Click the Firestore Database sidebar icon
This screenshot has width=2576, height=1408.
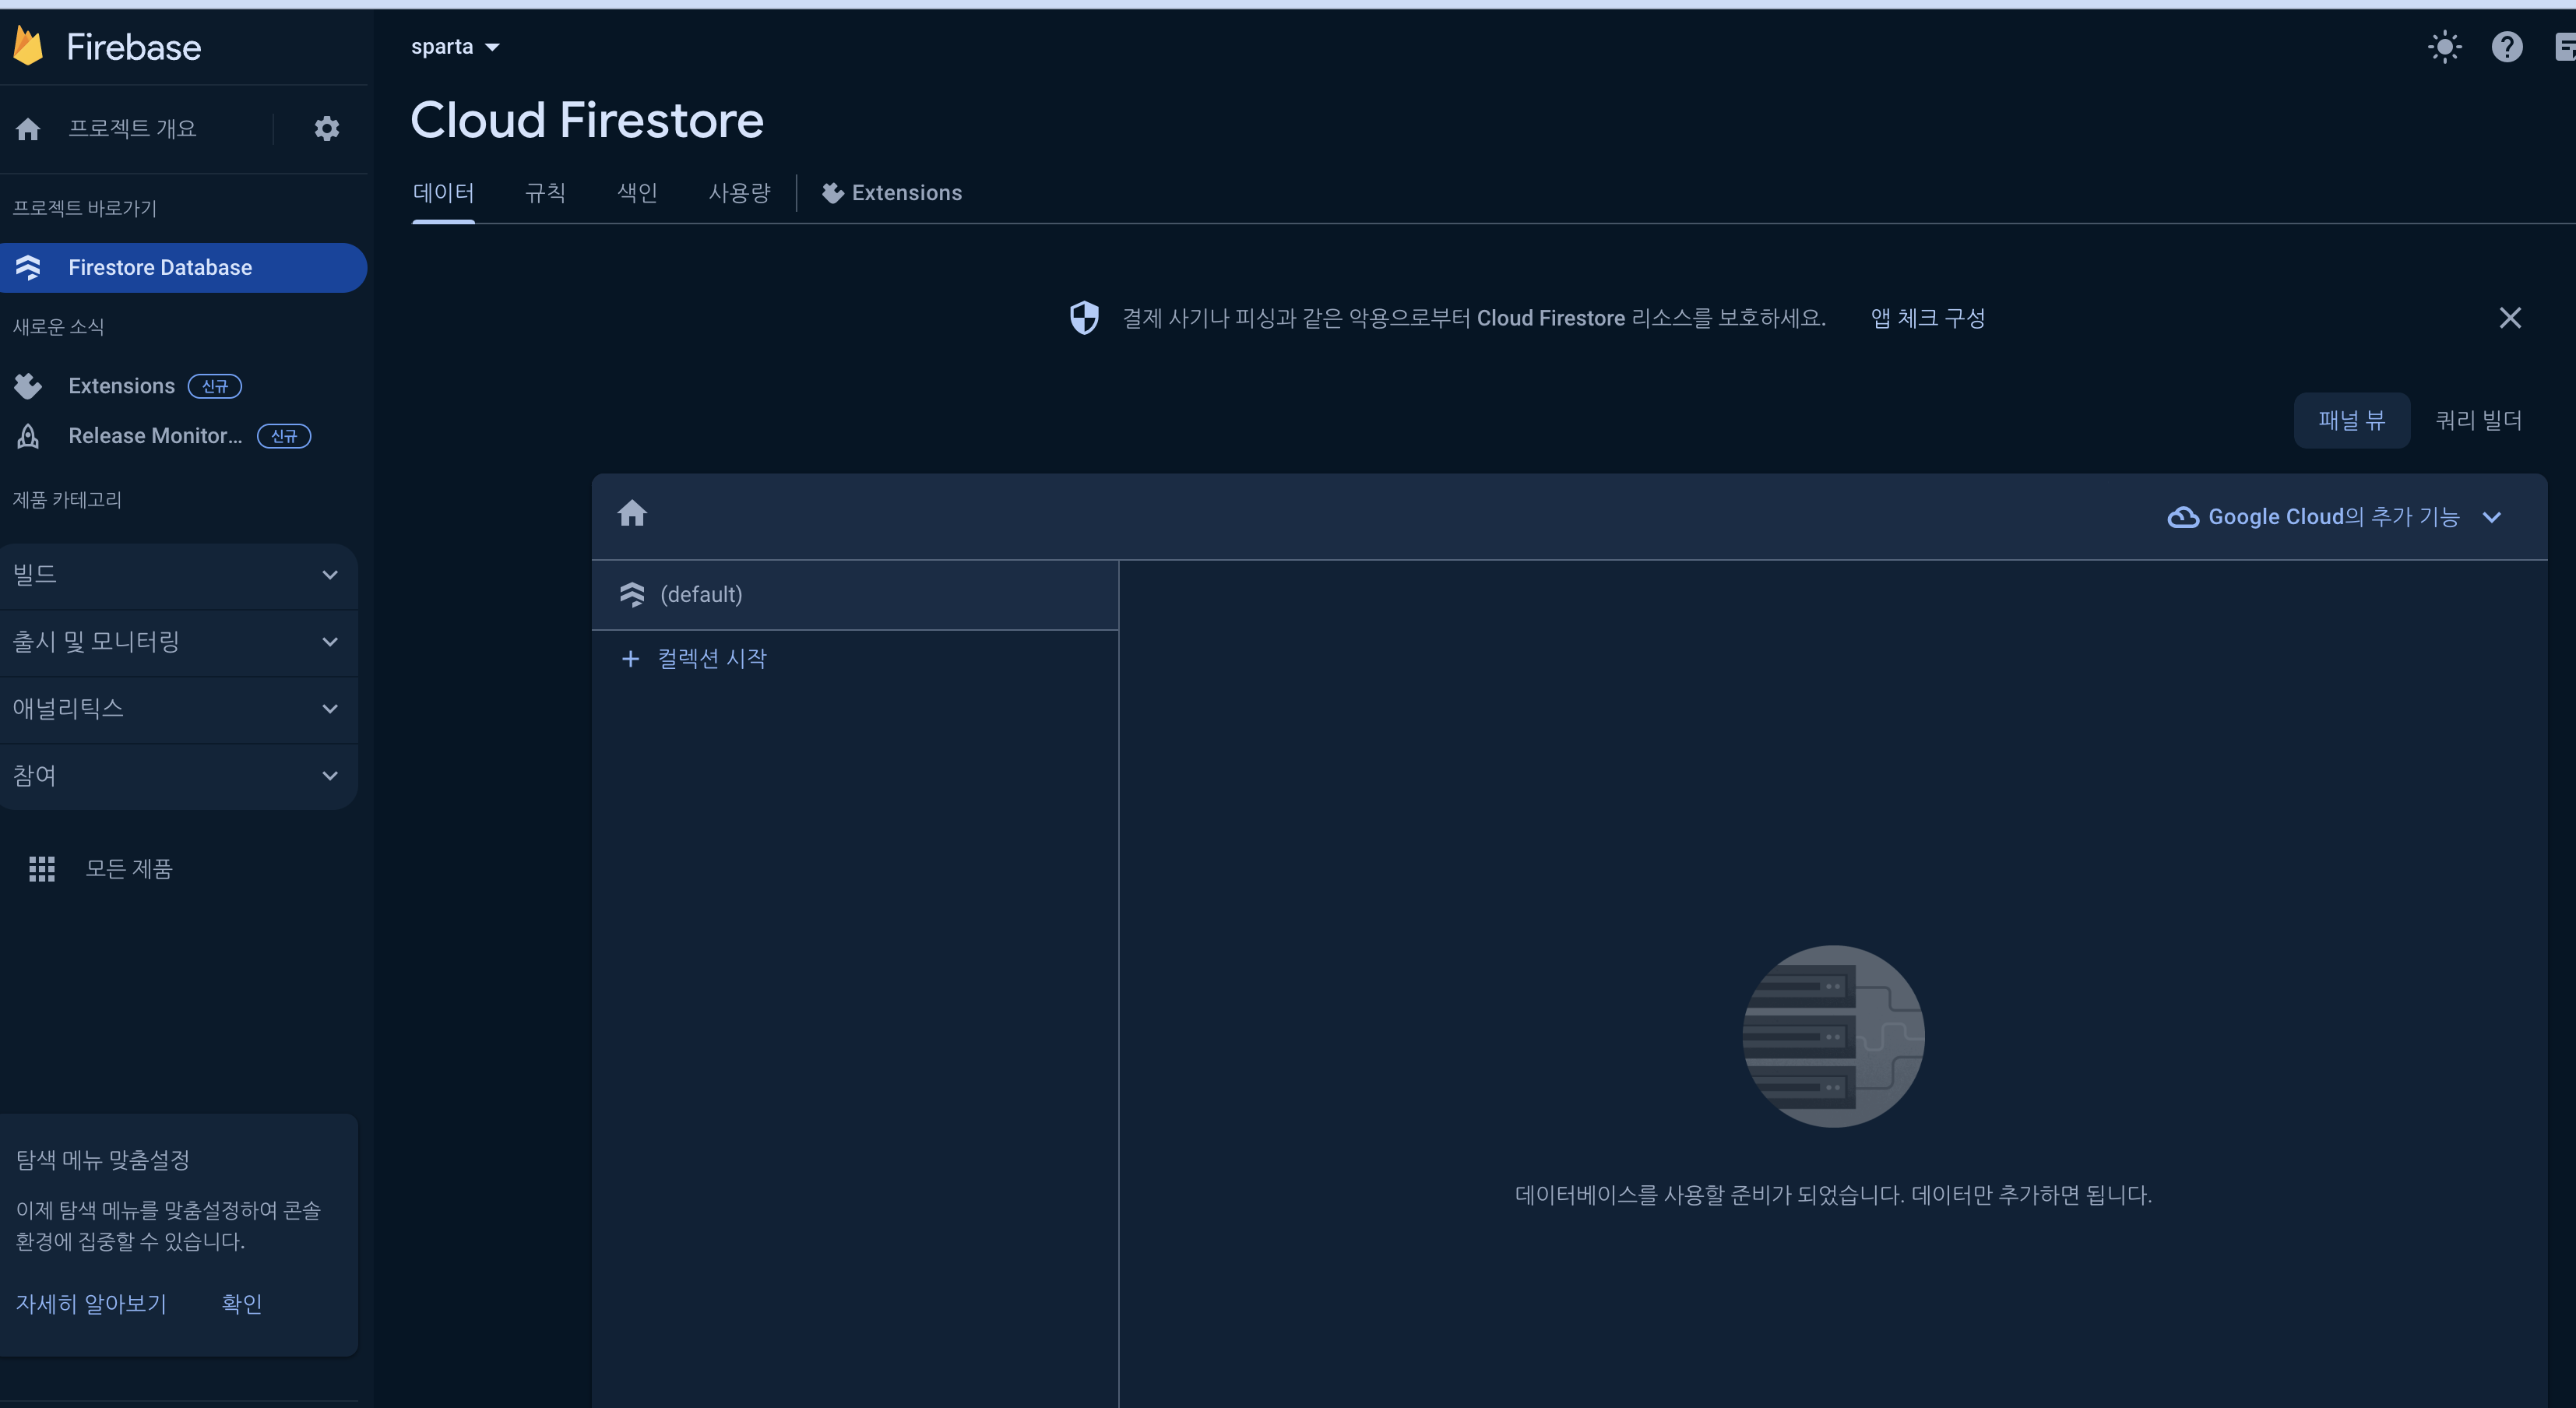pos(28,267)
